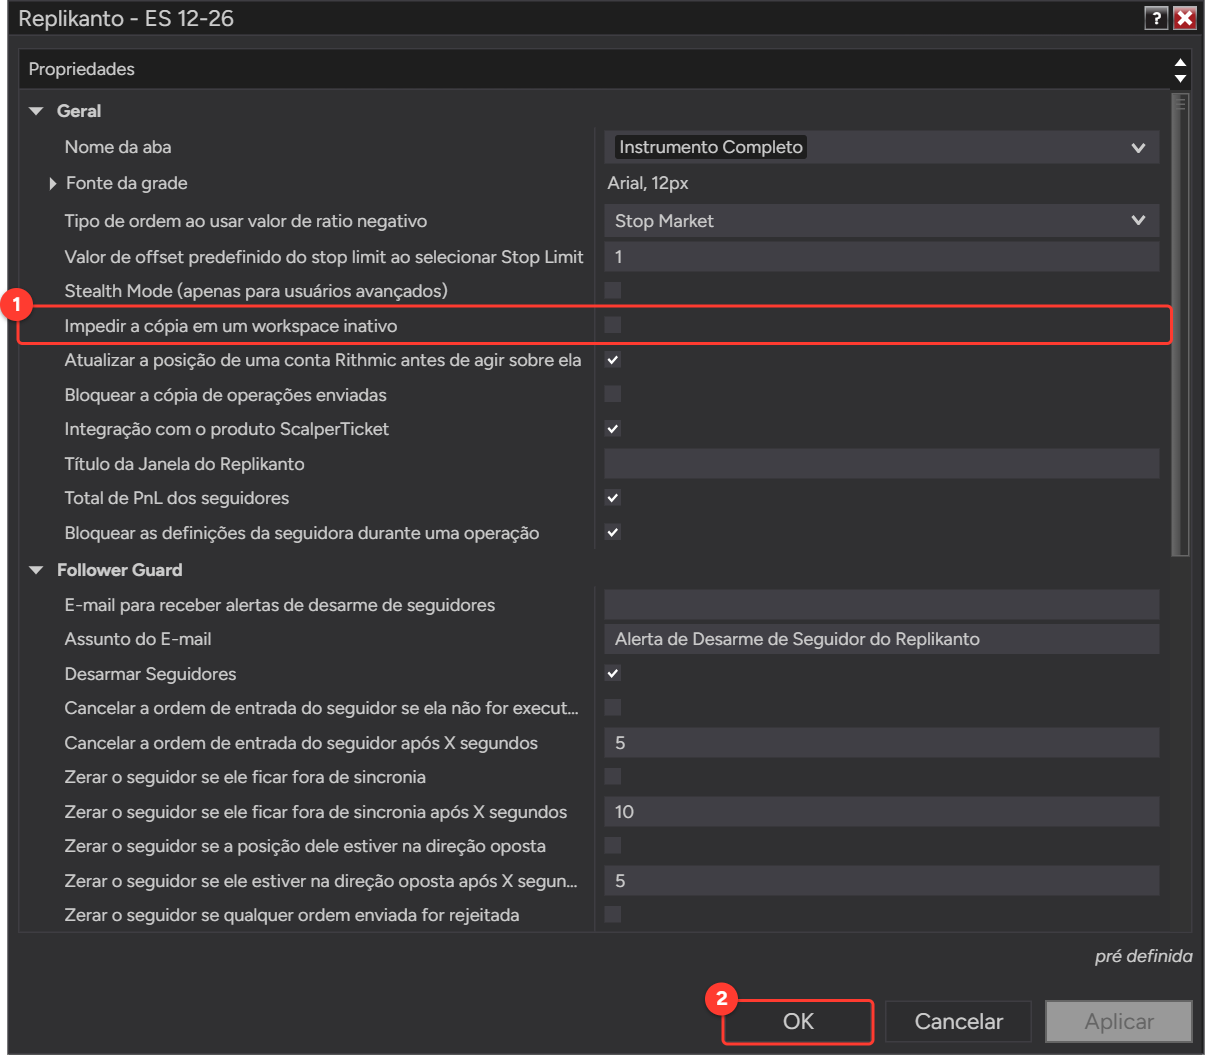
Task: Uncheck Bloquear as definições da seguidora checkbox
Action: click(613, 532)
